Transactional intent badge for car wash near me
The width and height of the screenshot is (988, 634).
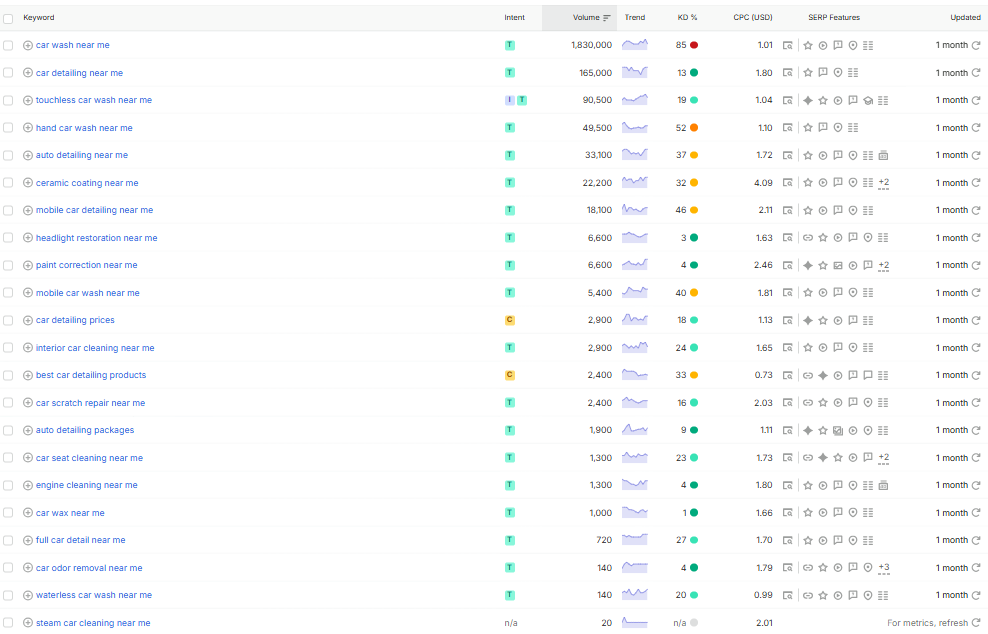click(x=510, y=45)
